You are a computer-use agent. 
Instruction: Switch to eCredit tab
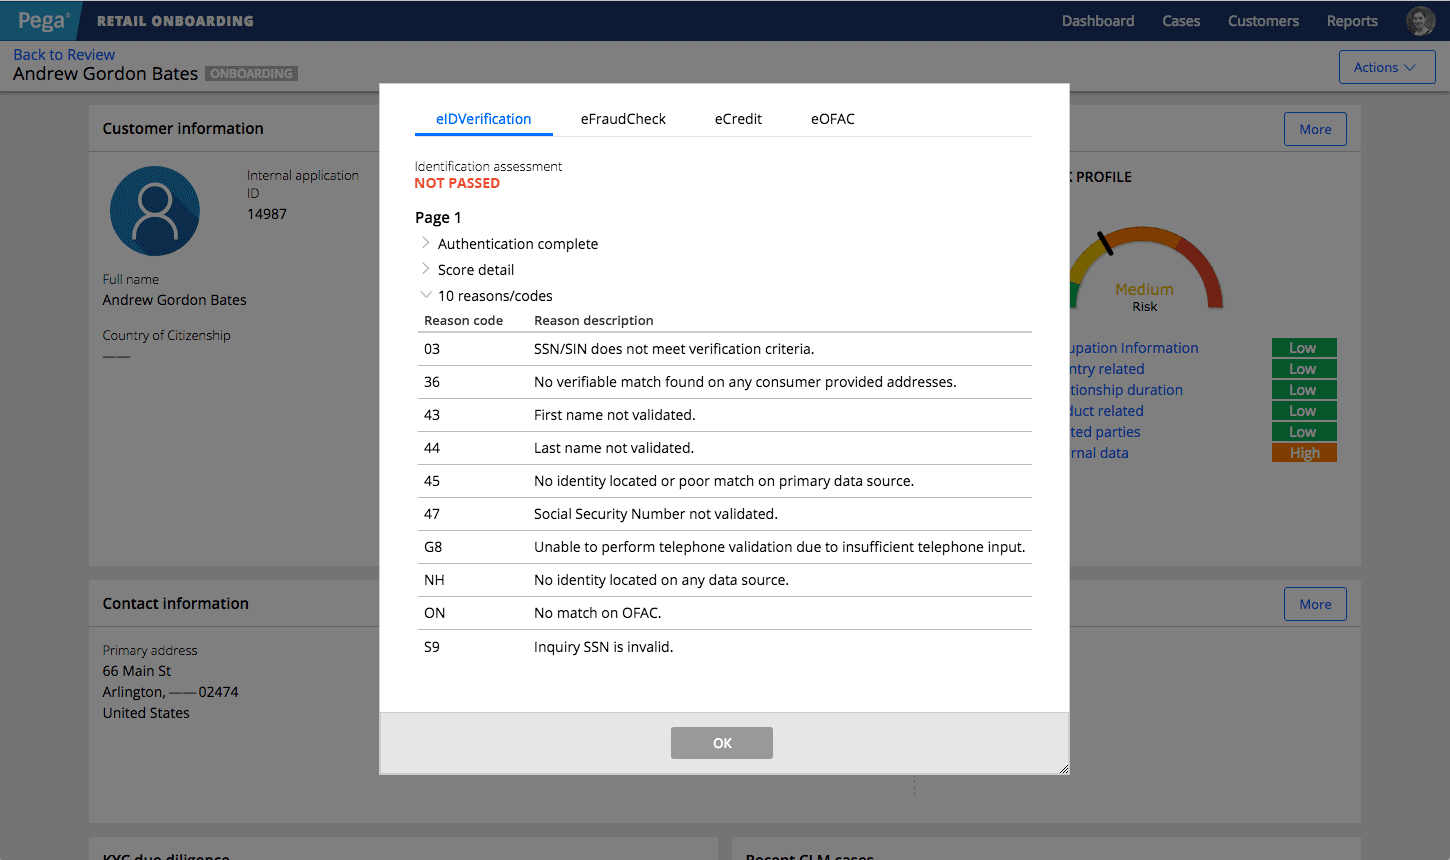click(x=738, y=119)
